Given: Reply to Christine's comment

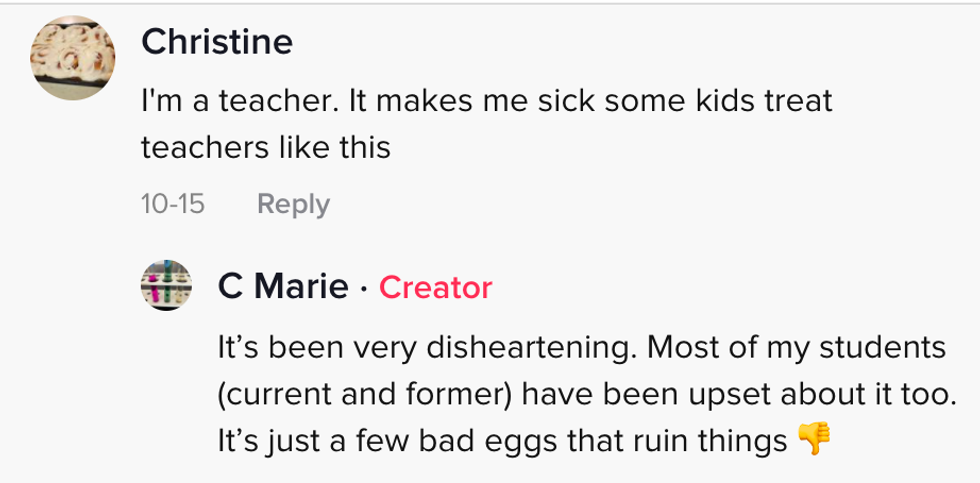Looking at the screenshot, I should coord(293,204).
